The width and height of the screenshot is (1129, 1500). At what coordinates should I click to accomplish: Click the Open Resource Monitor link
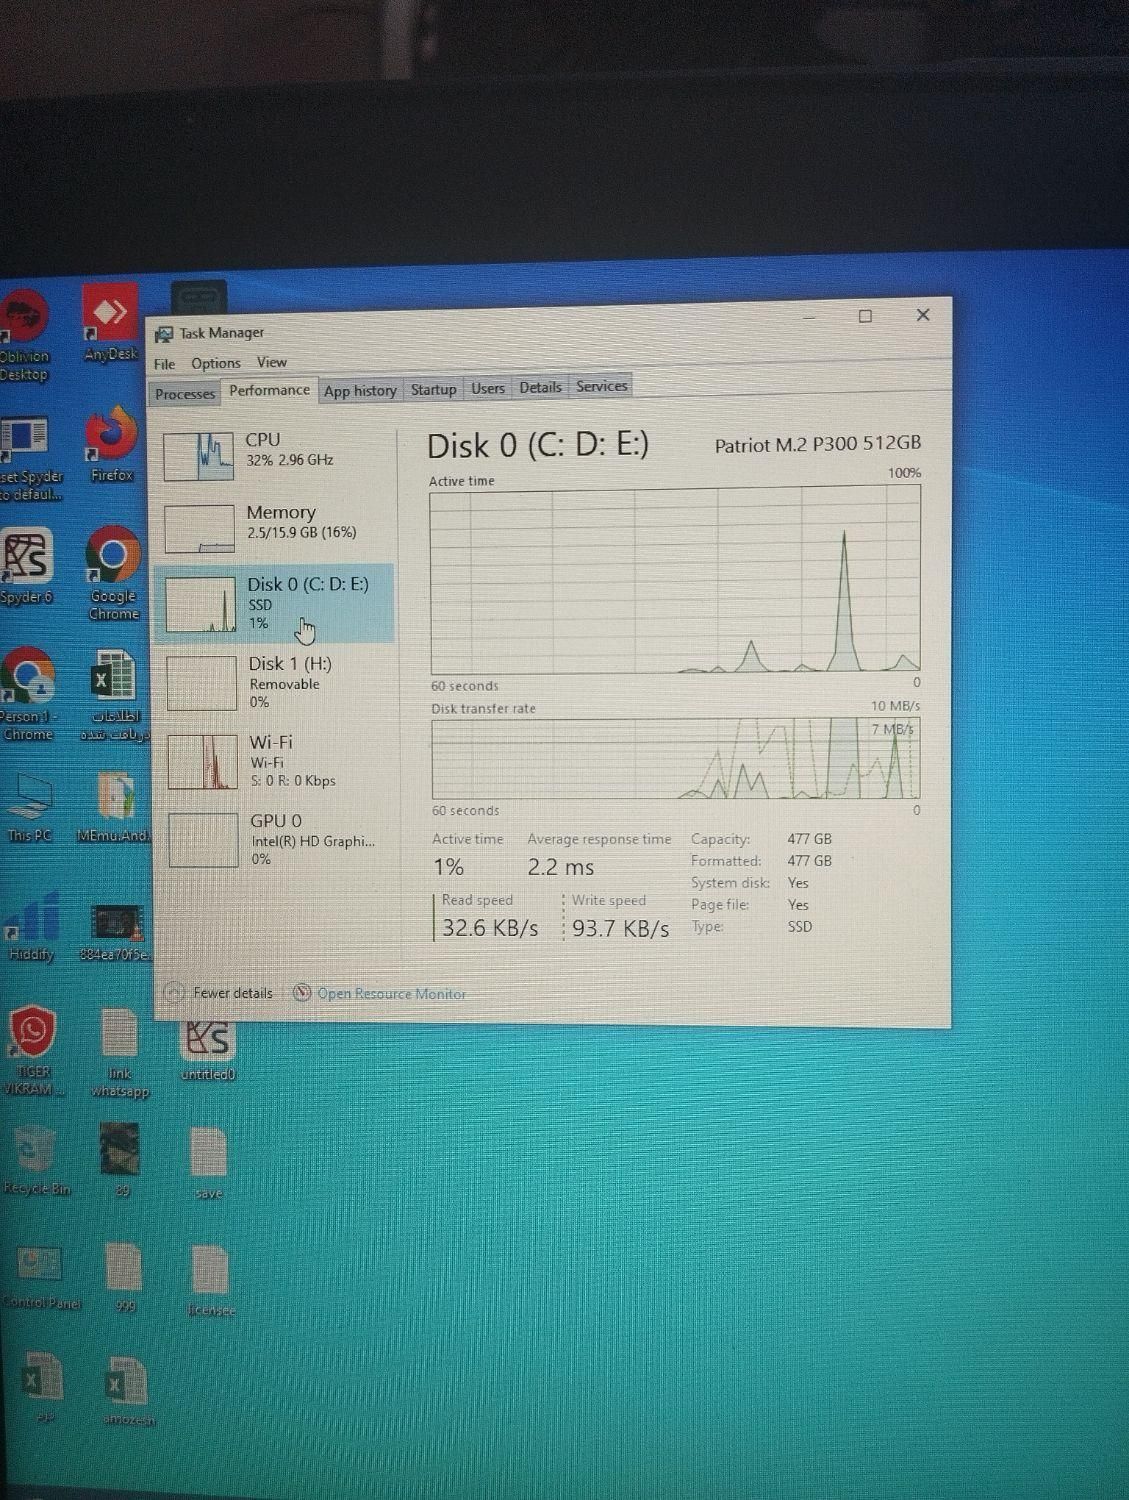(x=391, y=993)
